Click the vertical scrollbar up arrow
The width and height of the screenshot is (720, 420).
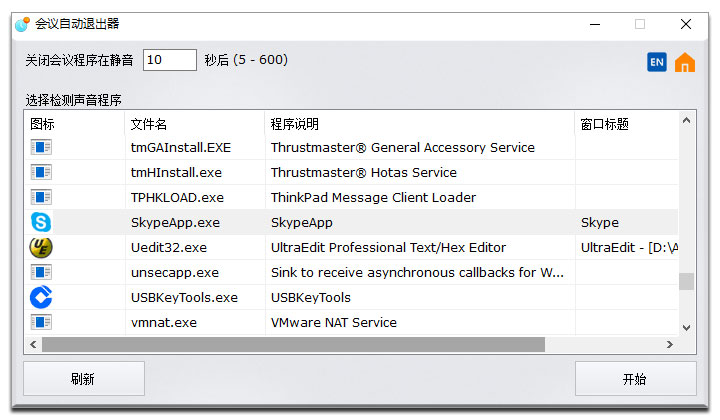(x=686, y=121)
